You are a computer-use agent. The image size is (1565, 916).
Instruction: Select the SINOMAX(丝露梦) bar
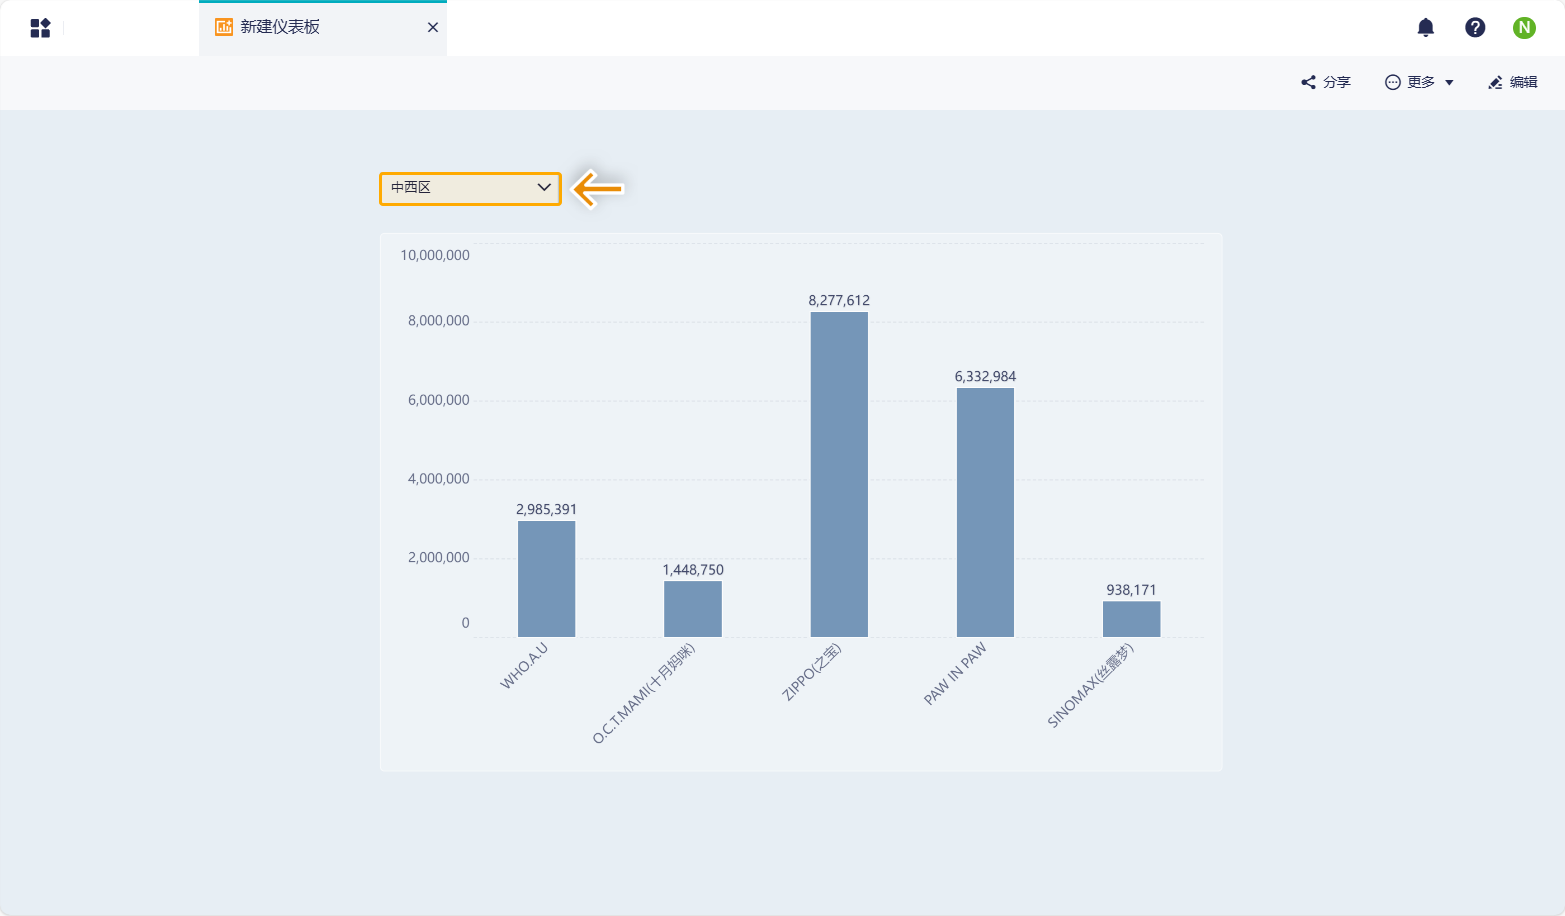(x=1131, y=619)
